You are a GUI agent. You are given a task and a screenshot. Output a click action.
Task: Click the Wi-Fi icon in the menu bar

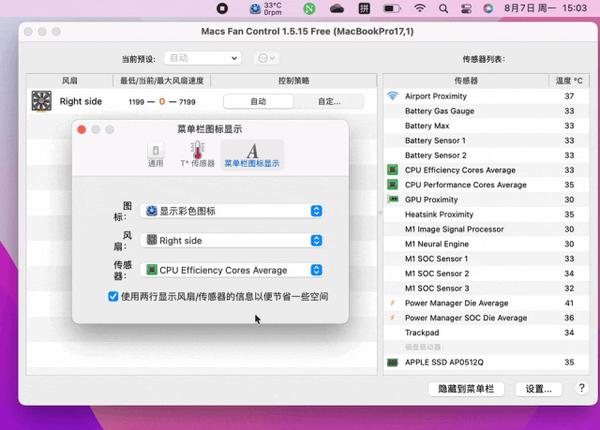(420, 8)
